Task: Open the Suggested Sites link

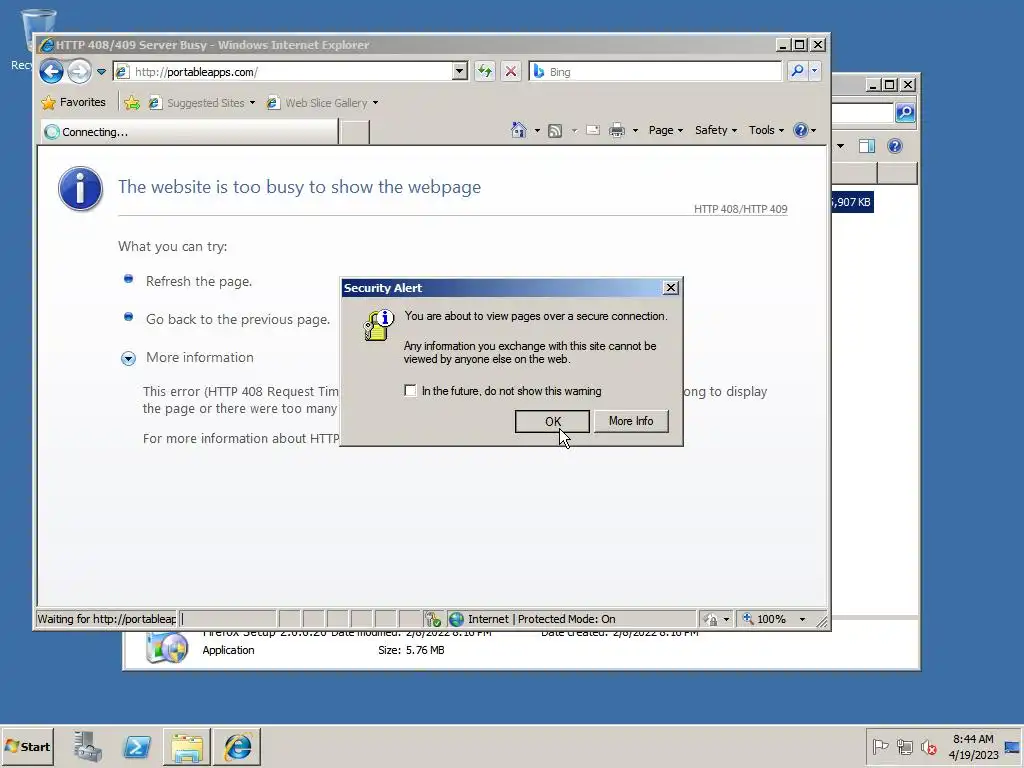Action: [202, 103]
